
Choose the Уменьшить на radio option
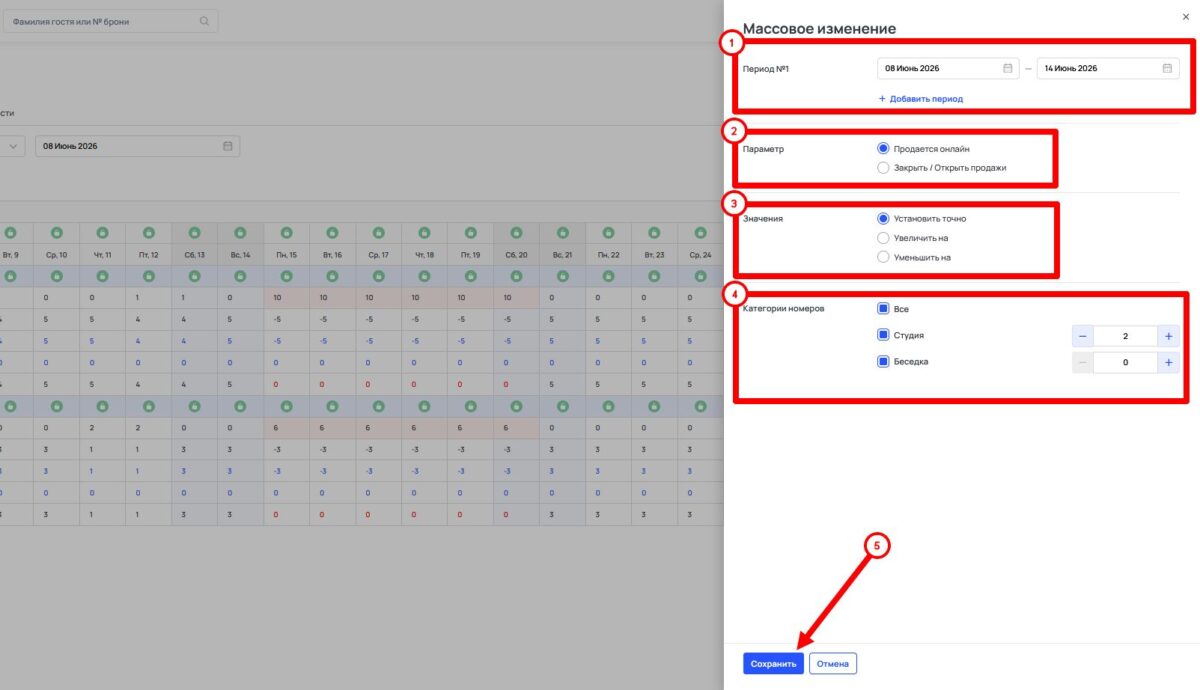(x=883, y=257)
